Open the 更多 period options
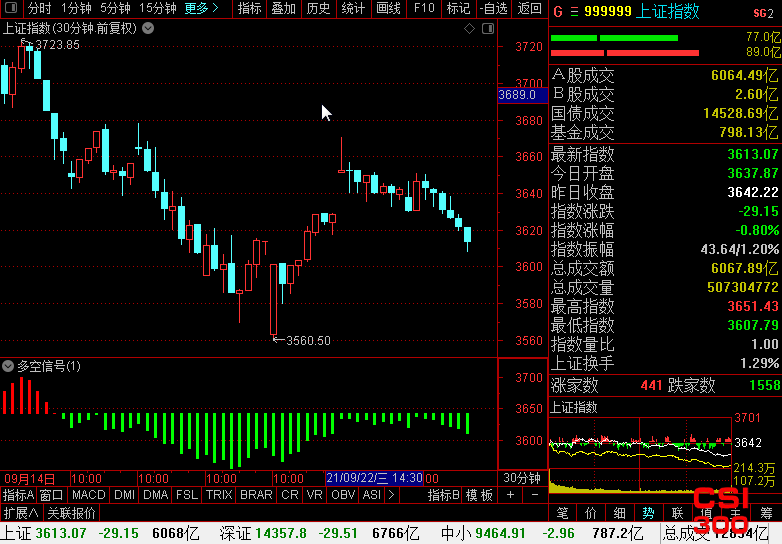782x544 pixels. click(x=201, y=8)
